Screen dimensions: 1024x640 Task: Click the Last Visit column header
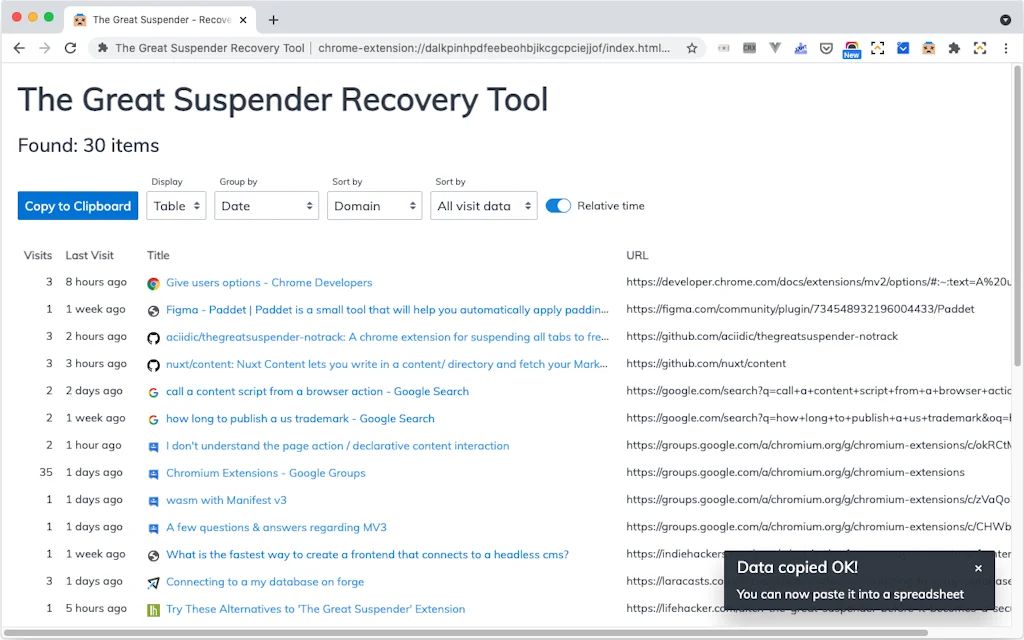(89, 255)
